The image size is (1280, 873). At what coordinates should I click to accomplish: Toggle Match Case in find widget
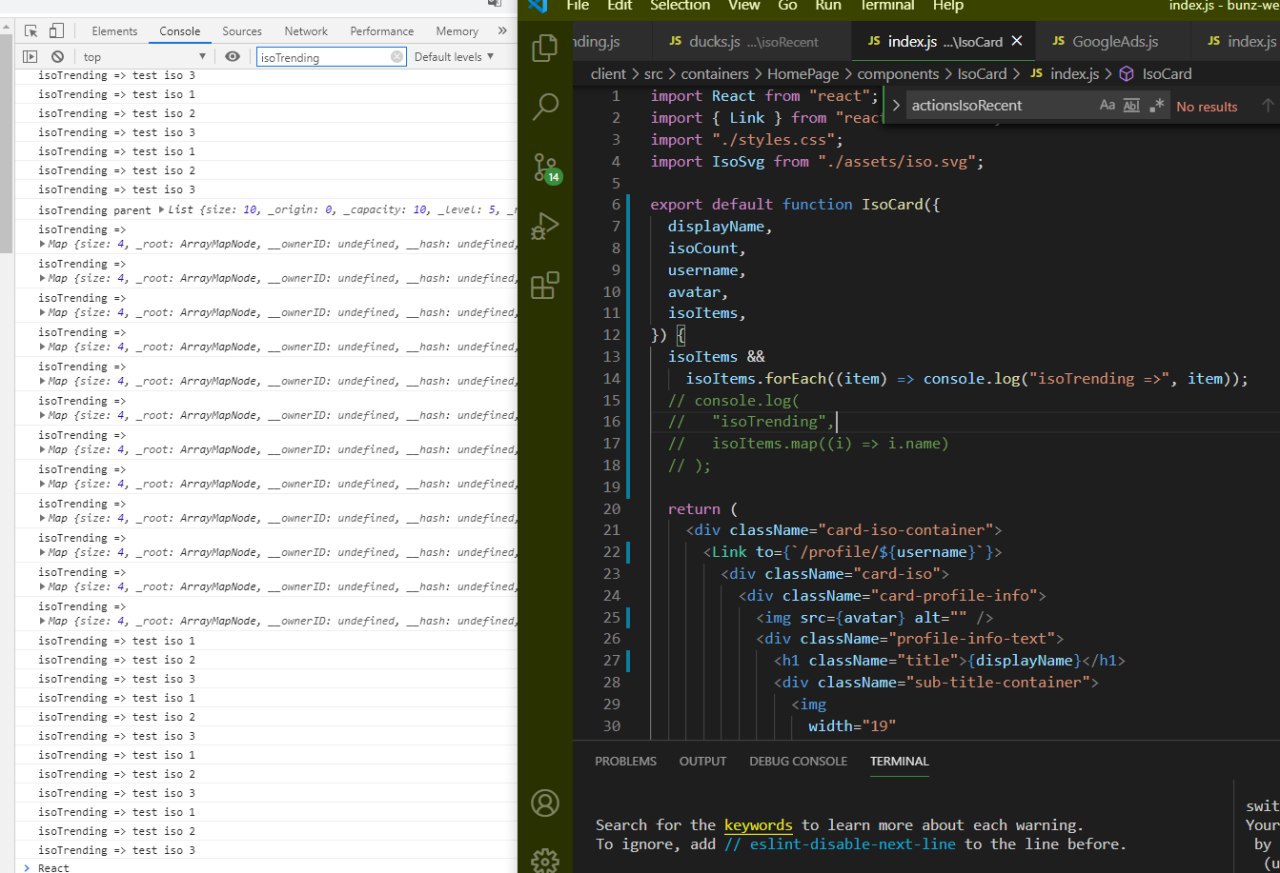tap(1107, 106)
